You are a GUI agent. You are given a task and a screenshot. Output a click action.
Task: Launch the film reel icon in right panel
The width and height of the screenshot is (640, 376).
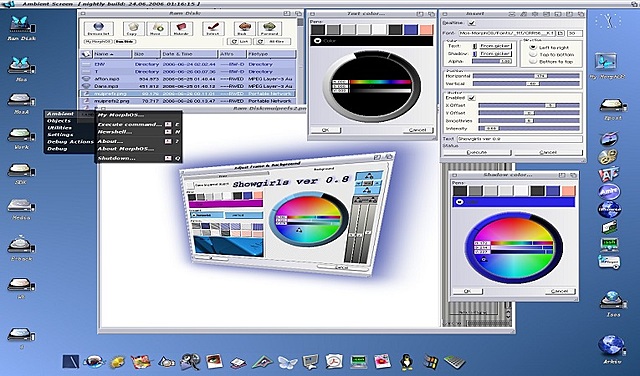coord(608,157)
